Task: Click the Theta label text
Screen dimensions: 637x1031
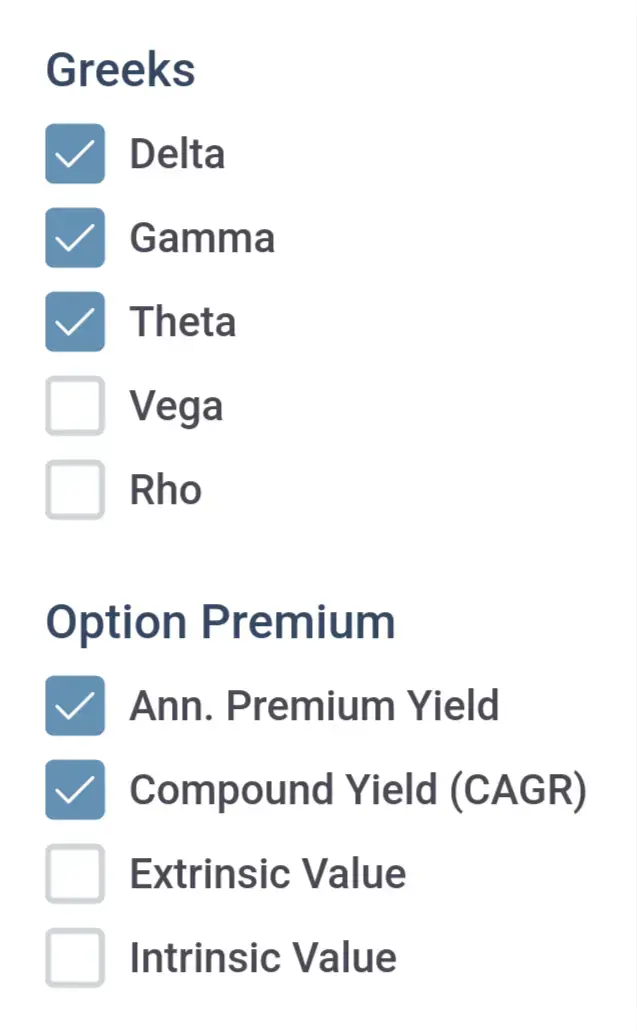Action: coord(183,322)
